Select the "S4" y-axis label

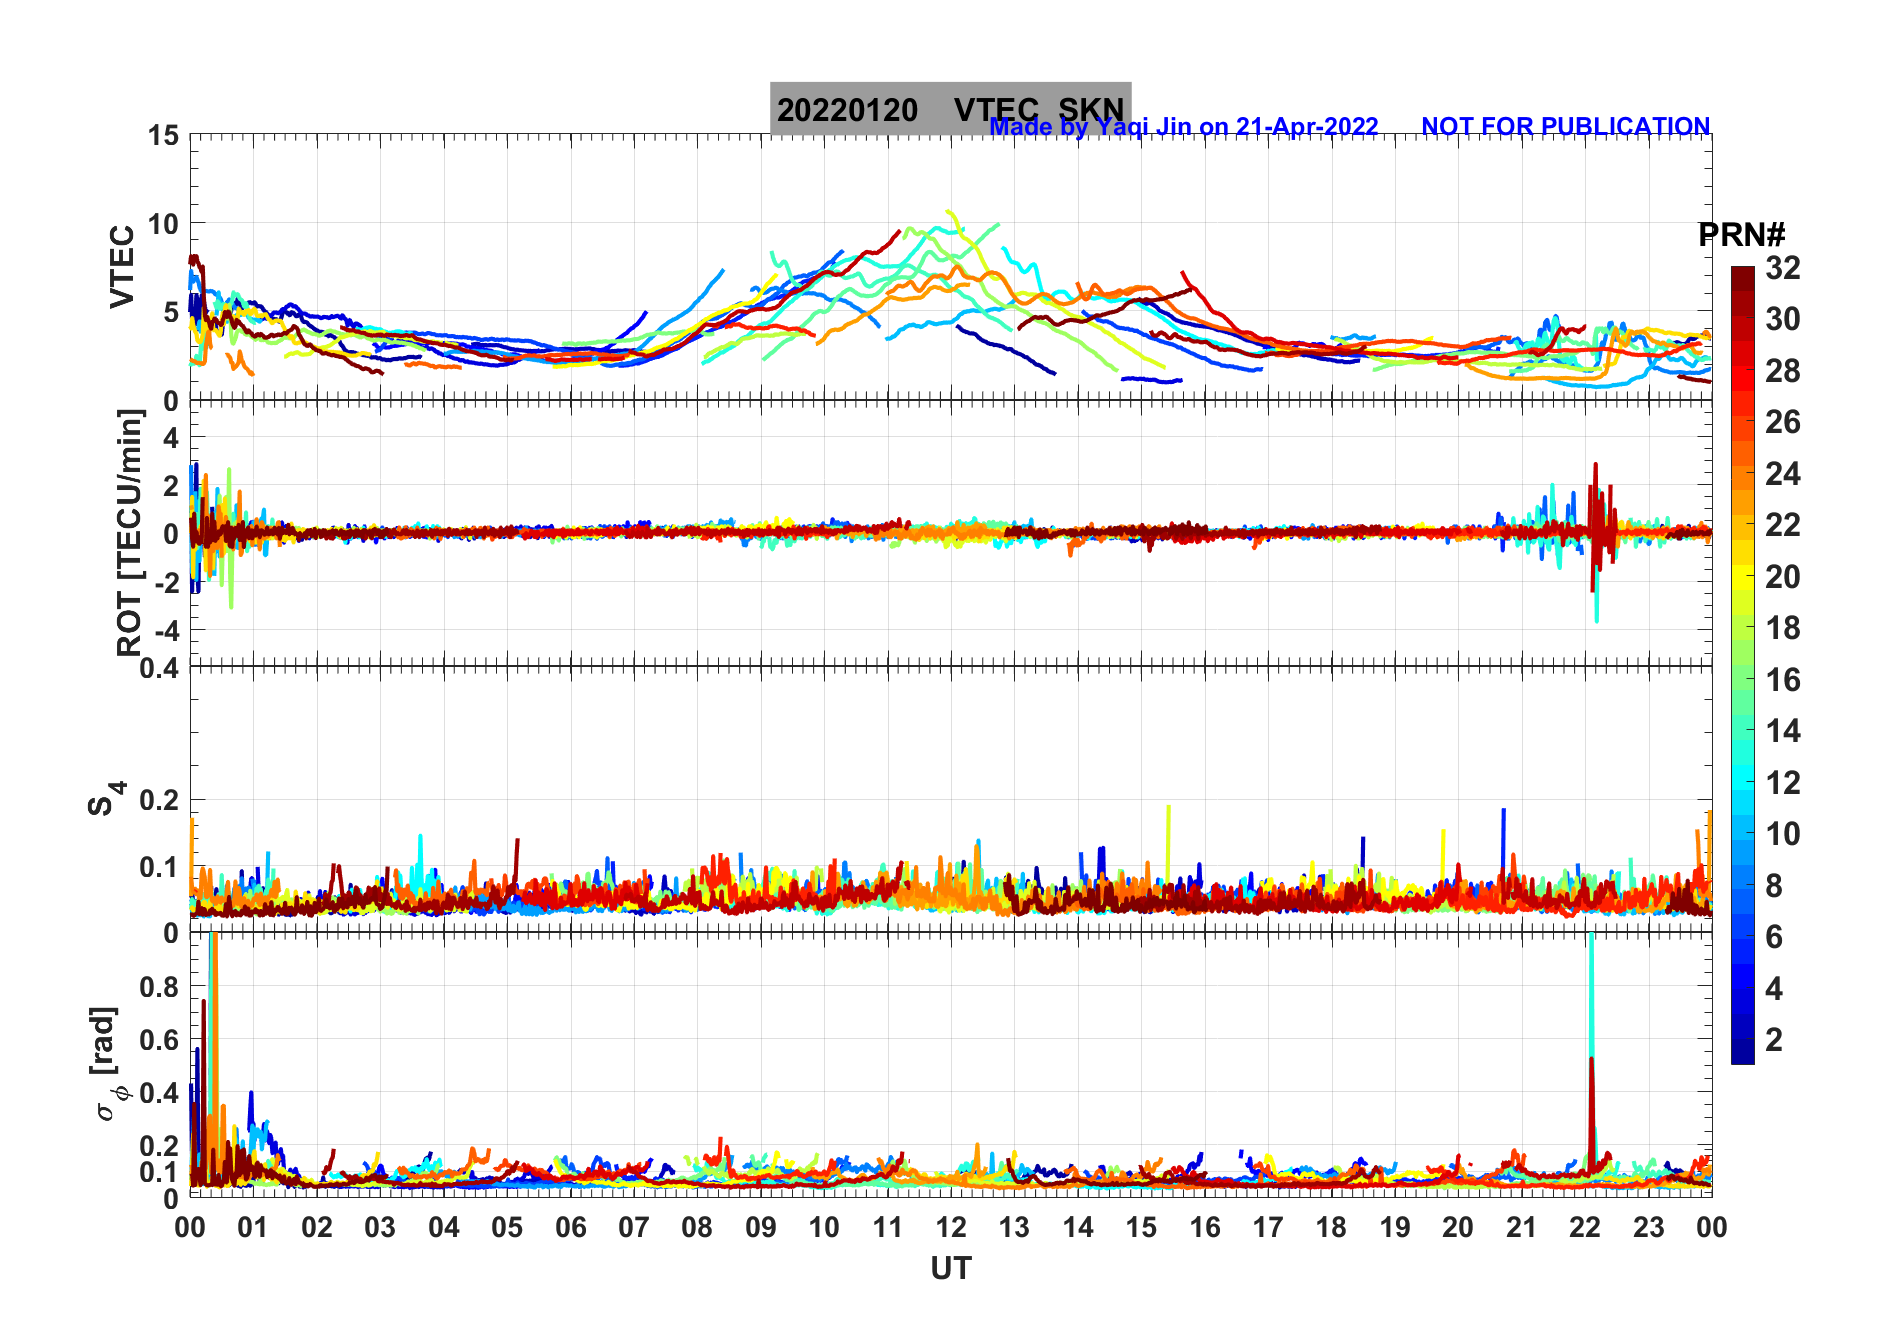[105, 799]
